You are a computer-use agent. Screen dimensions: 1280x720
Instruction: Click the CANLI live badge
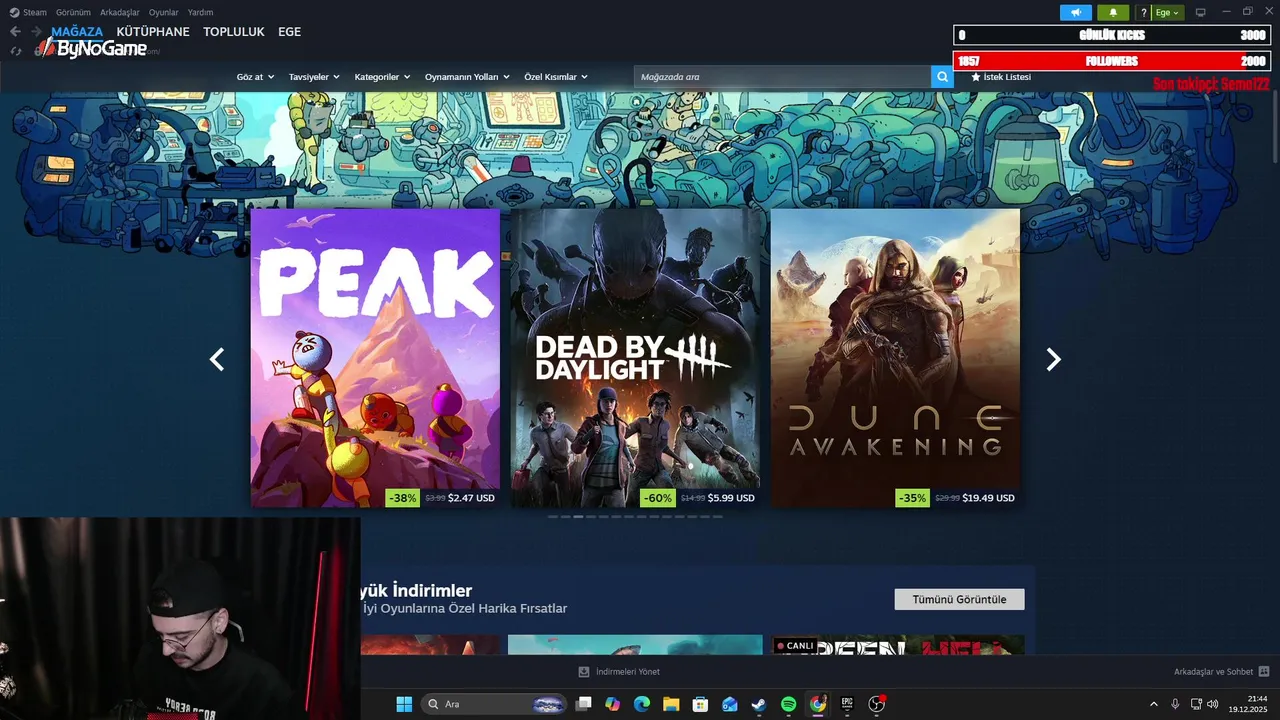click(795, 646)
